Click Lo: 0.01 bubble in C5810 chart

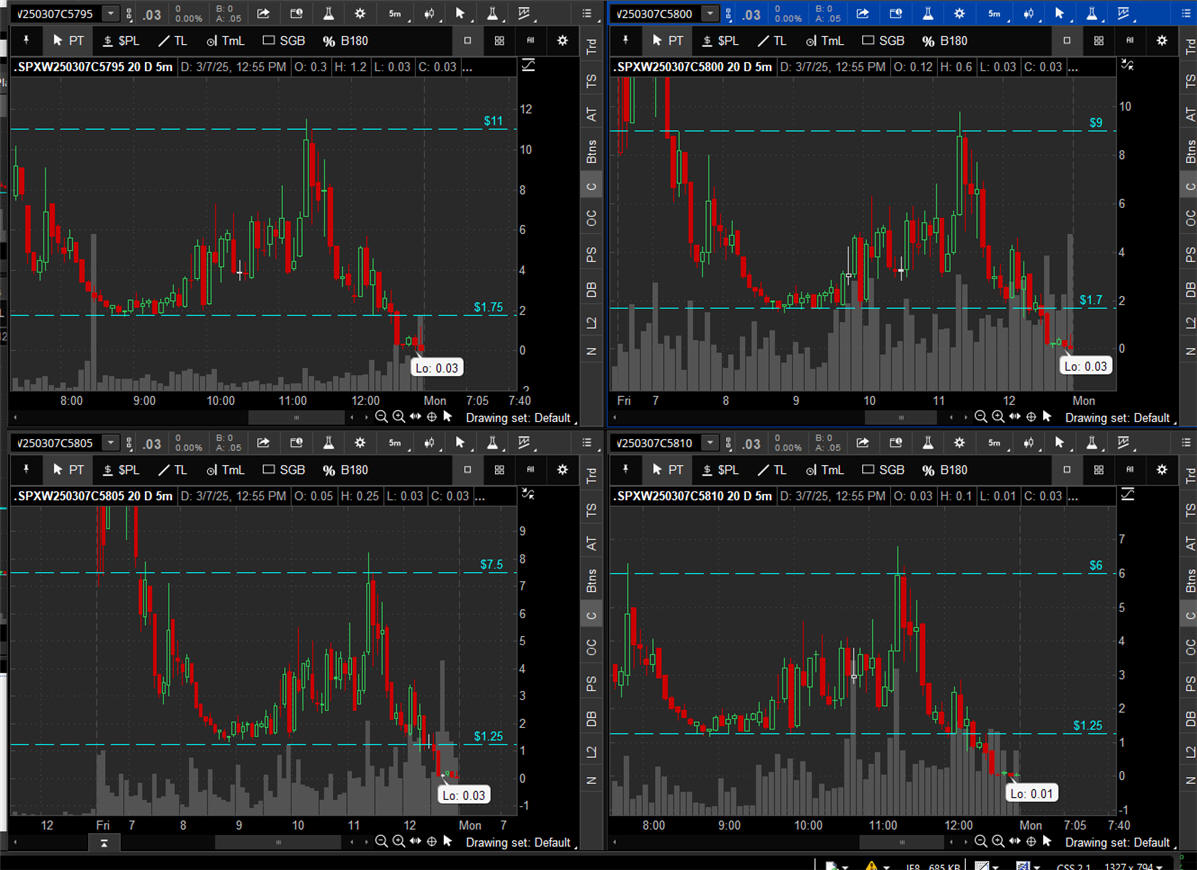point(1031,793)
